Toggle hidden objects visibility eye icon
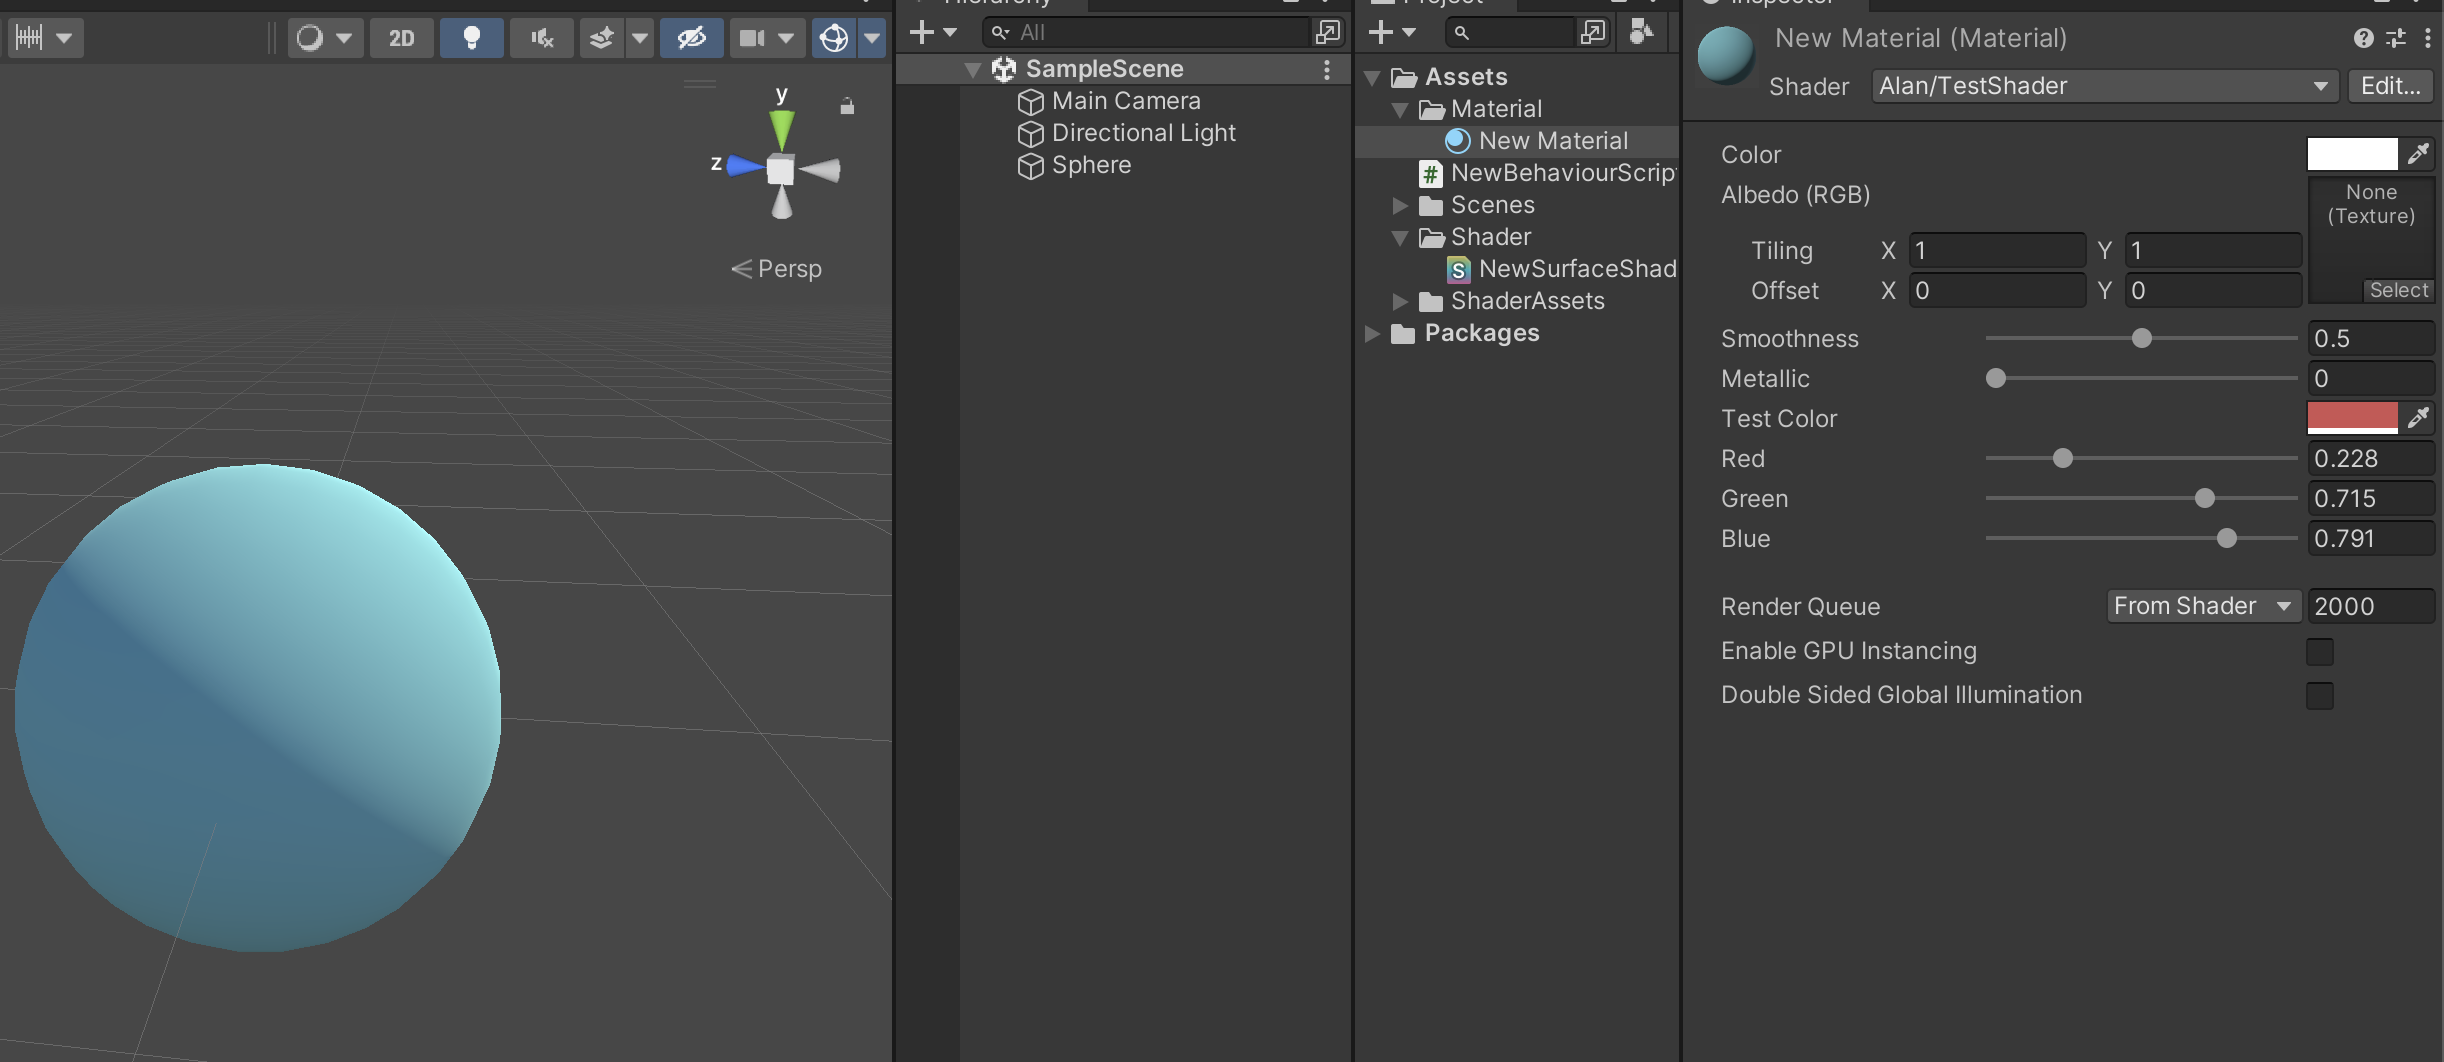 [691, 38]
